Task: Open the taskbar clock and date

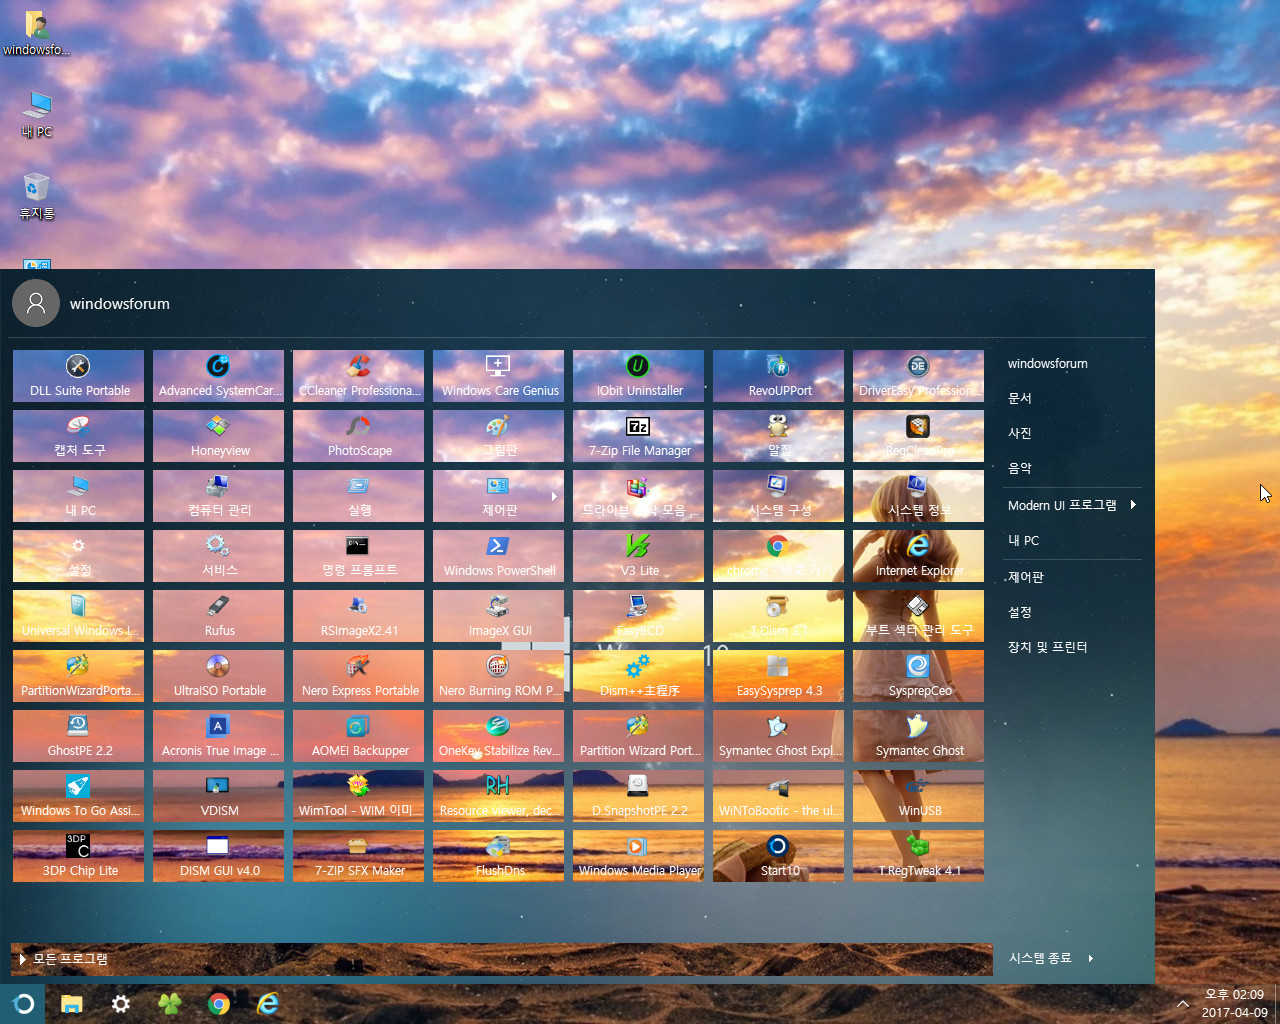Action: pyautogui.click(x=1234, y=1004)
